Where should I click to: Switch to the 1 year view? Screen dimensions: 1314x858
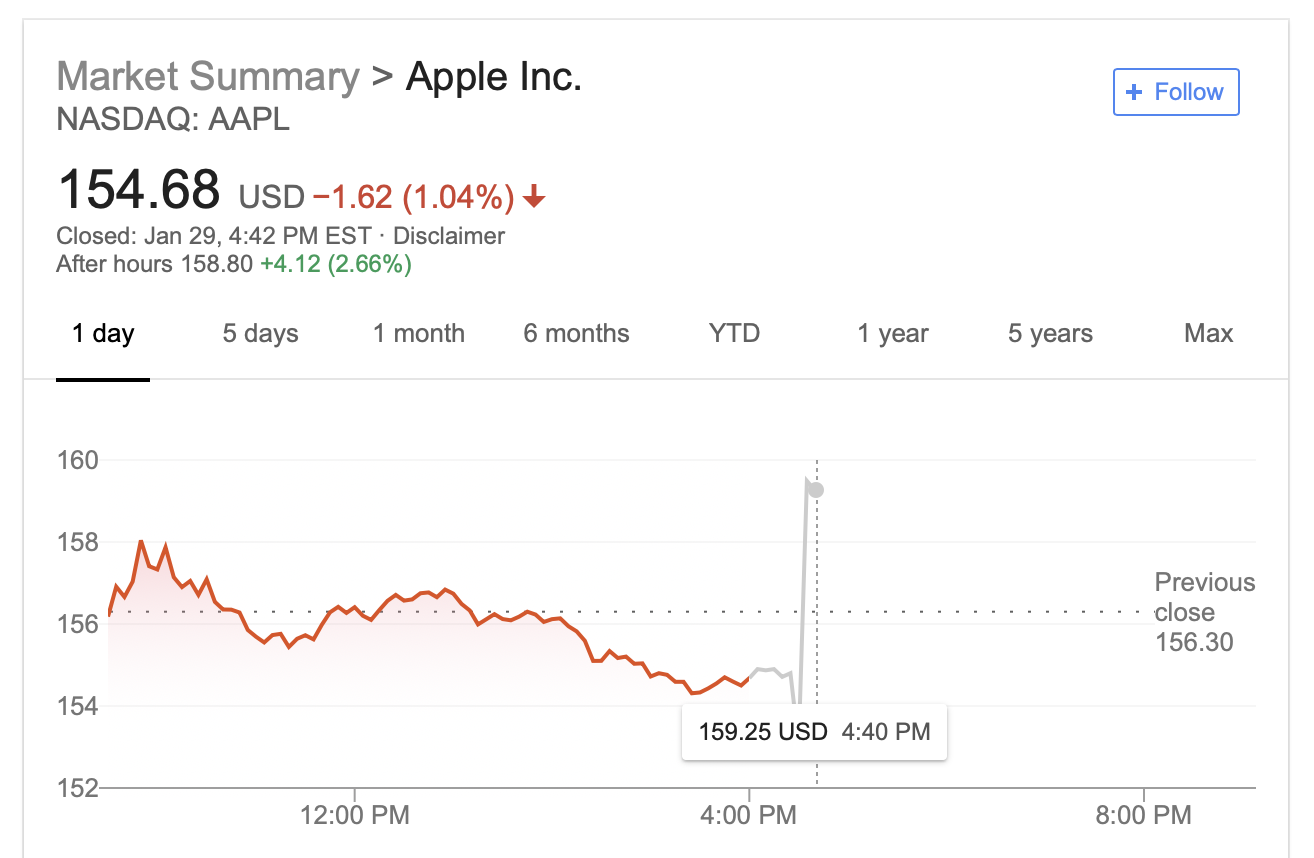[892, 333]
